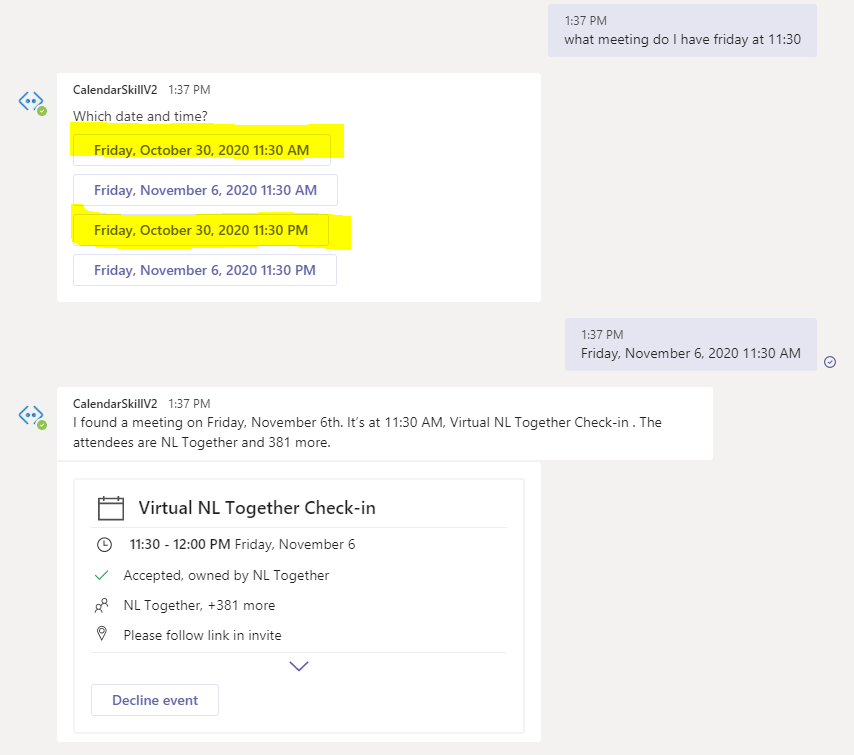
Task: Click the green Accepted checkmark on the event card
Action: tap(101, 575)
